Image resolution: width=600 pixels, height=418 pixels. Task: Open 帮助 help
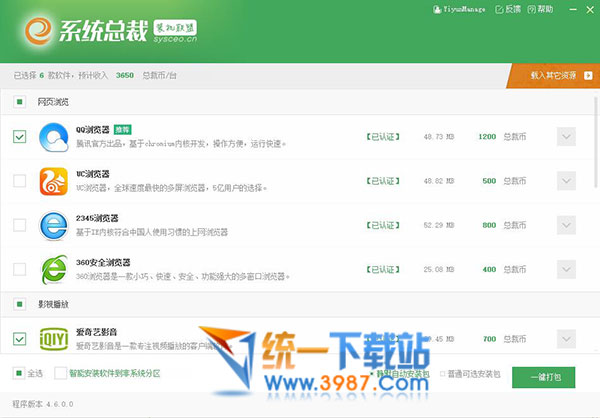point(540,9)
